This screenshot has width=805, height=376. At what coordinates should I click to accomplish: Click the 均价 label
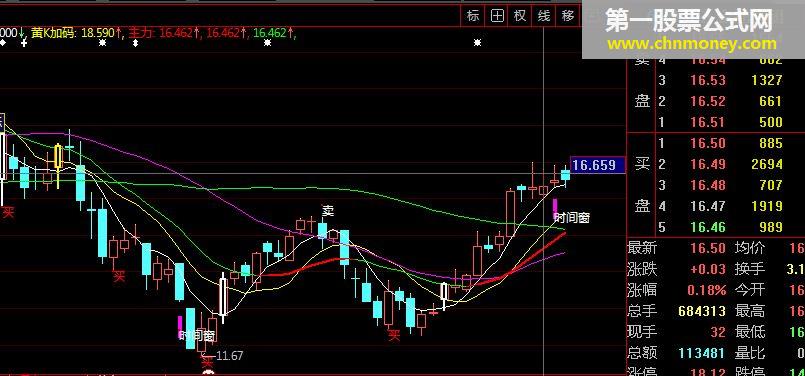(750, 248)
